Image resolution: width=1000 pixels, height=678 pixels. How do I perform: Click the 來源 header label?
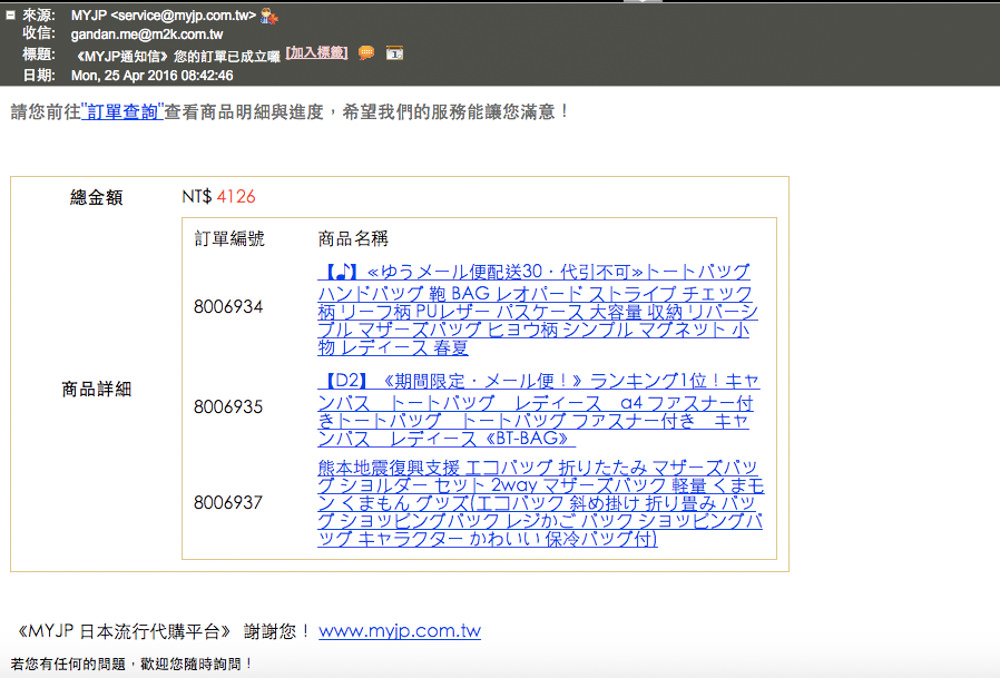pyautogui.click(x=39, y=15)
